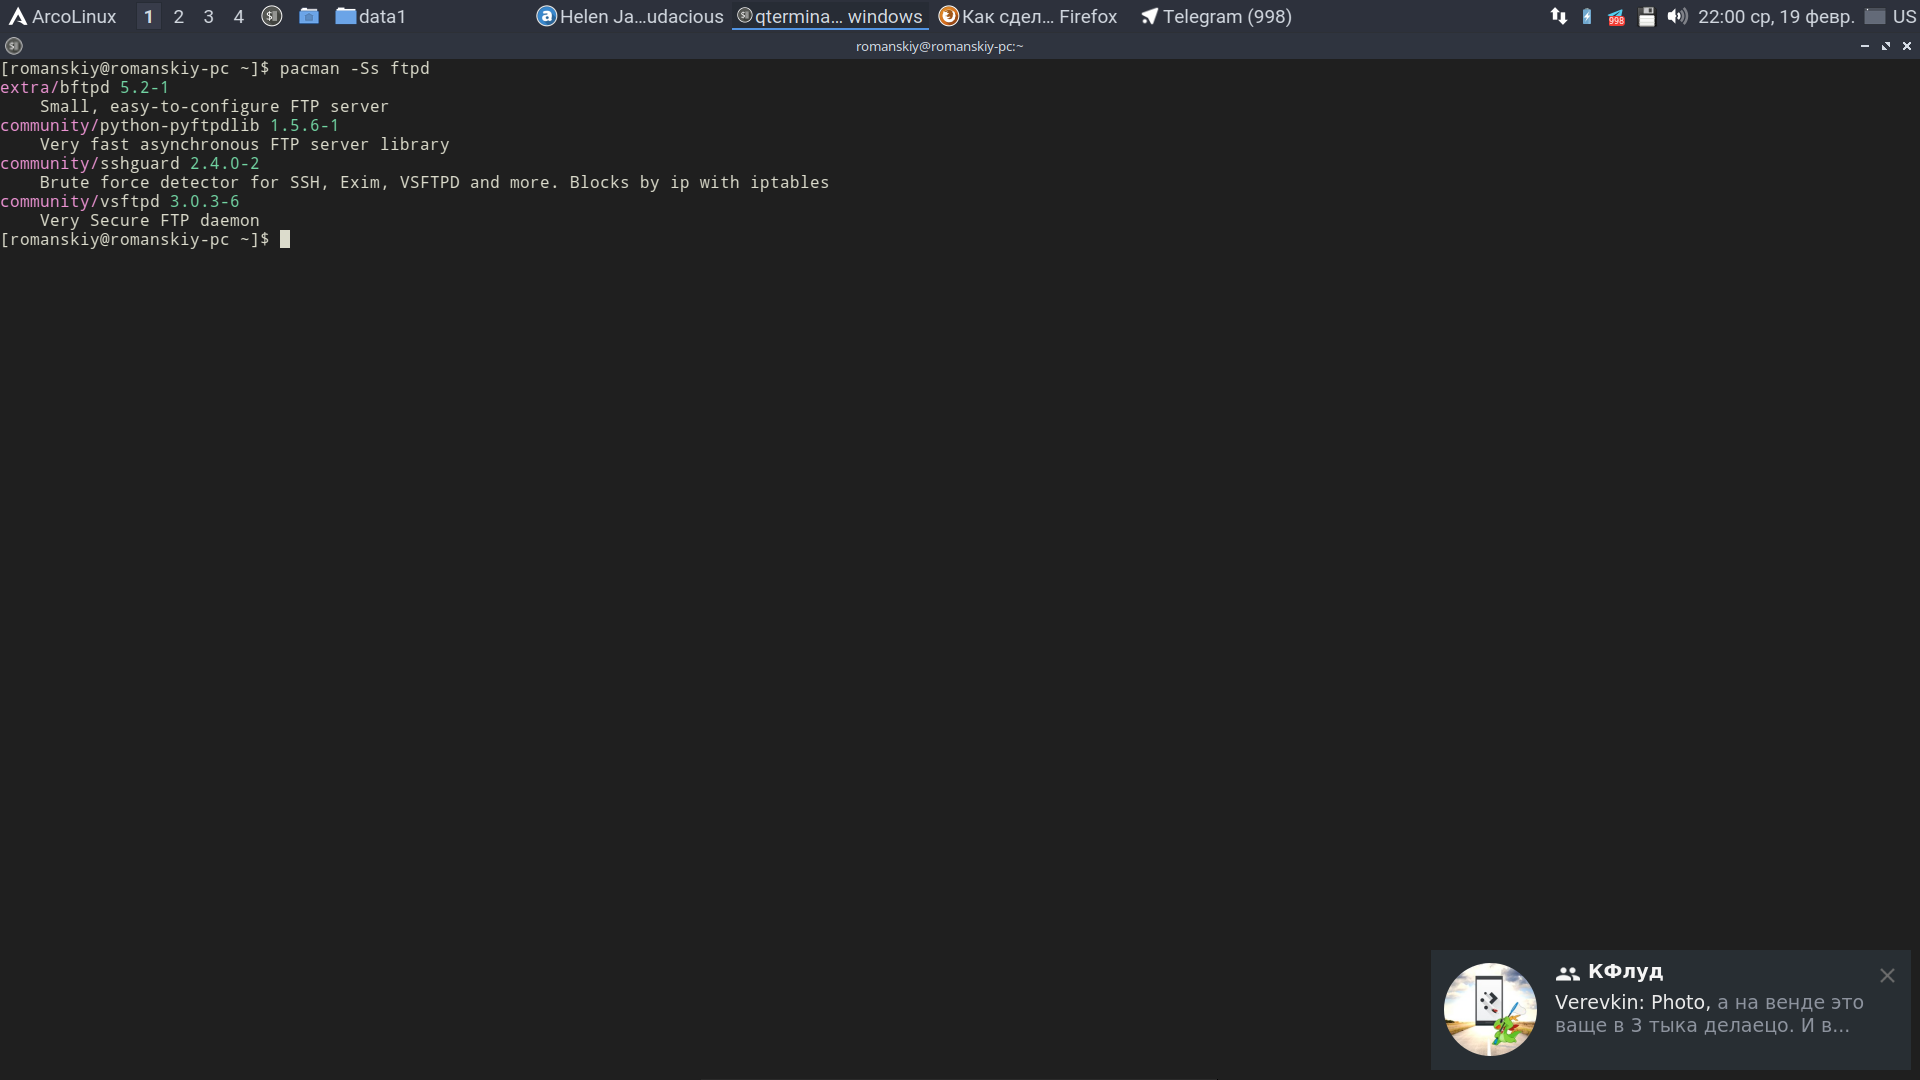Open the file manager launcher icon
Screen dimensions: 1920x1080
[x=309, y=16]
